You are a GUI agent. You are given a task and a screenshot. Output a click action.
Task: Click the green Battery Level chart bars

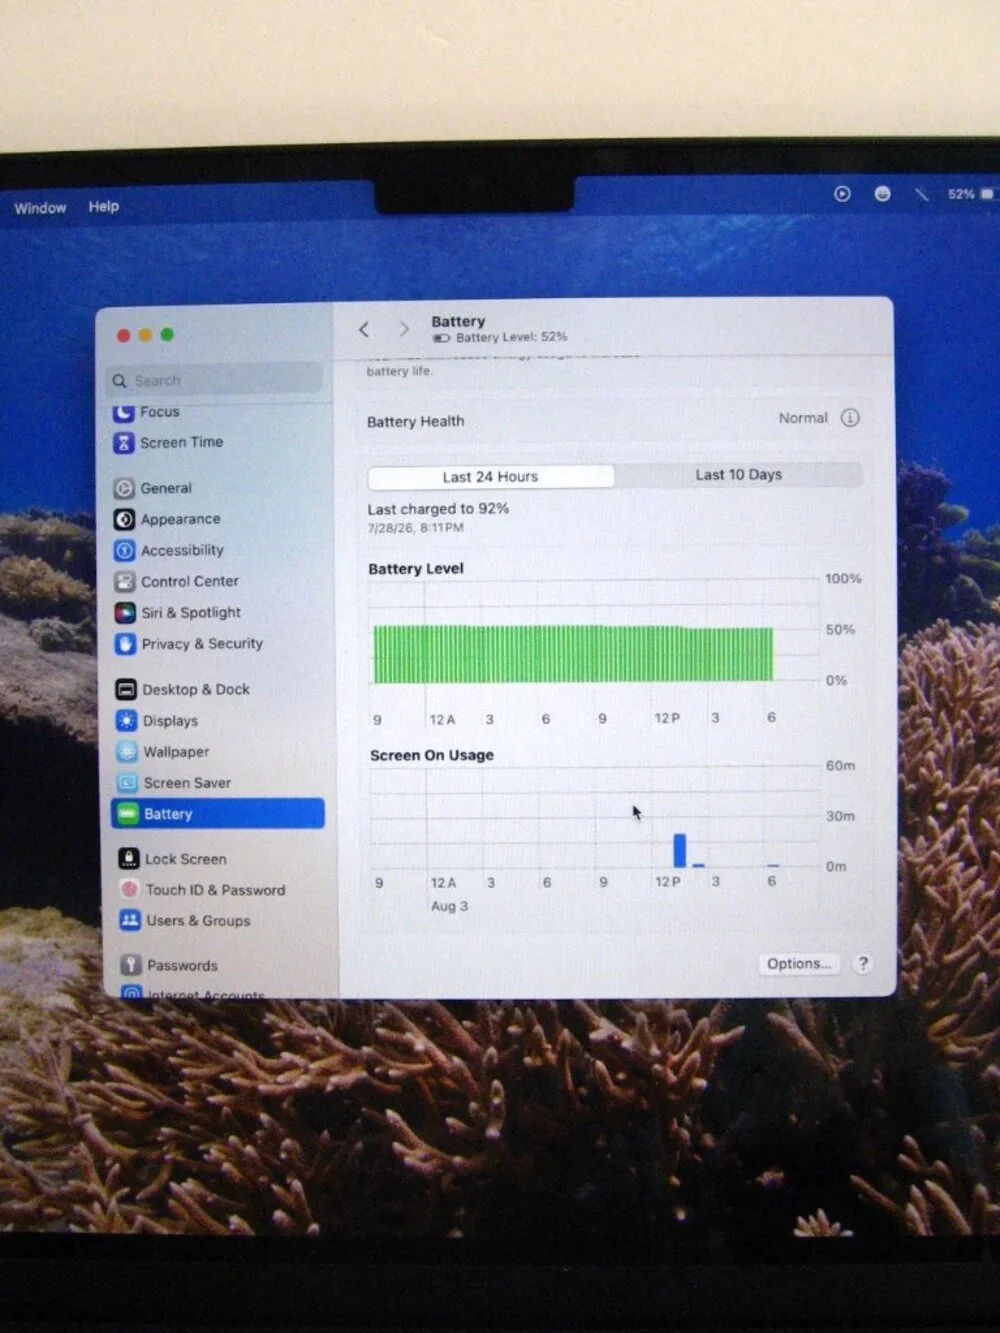[573, 654]
